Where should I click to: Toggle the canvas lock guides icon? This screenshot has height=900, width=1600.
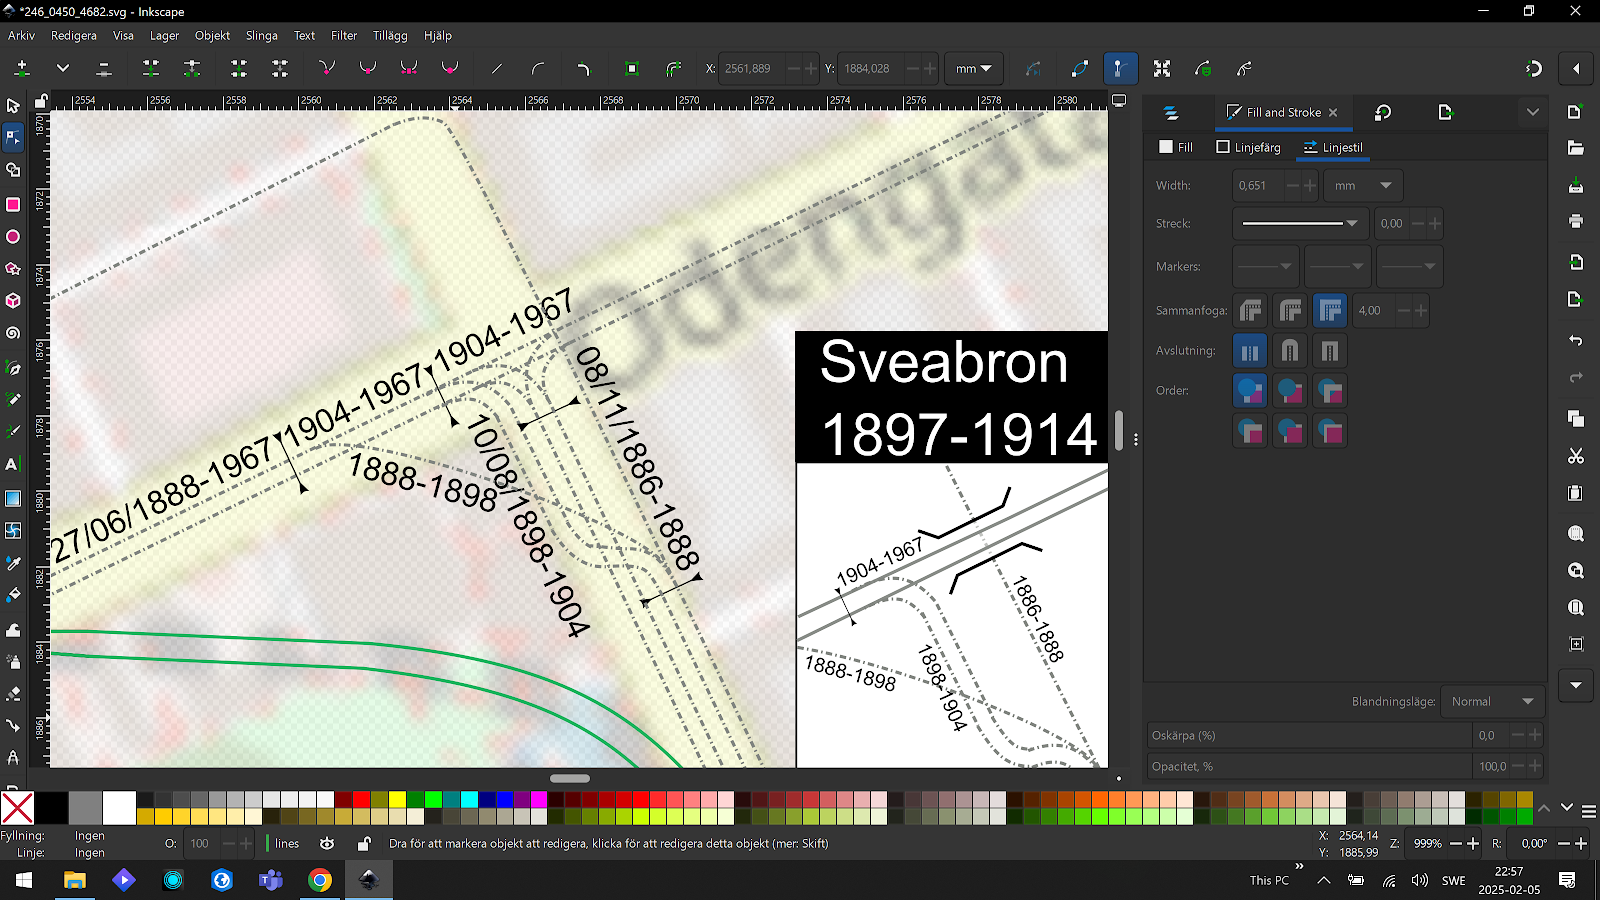[x=41, y=101]
